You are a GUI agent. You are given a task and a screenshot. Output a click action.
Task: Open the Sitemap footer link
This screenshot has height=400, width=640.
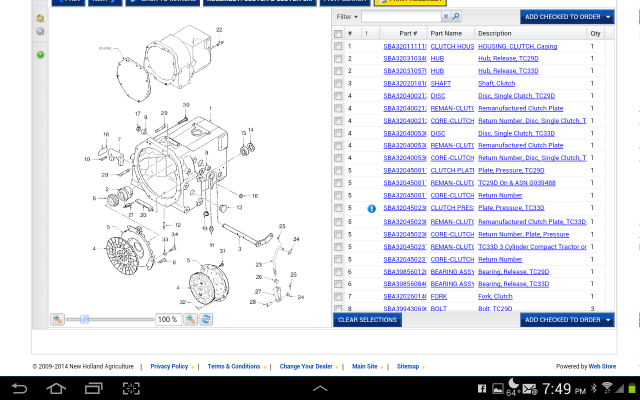coord(408,367)
